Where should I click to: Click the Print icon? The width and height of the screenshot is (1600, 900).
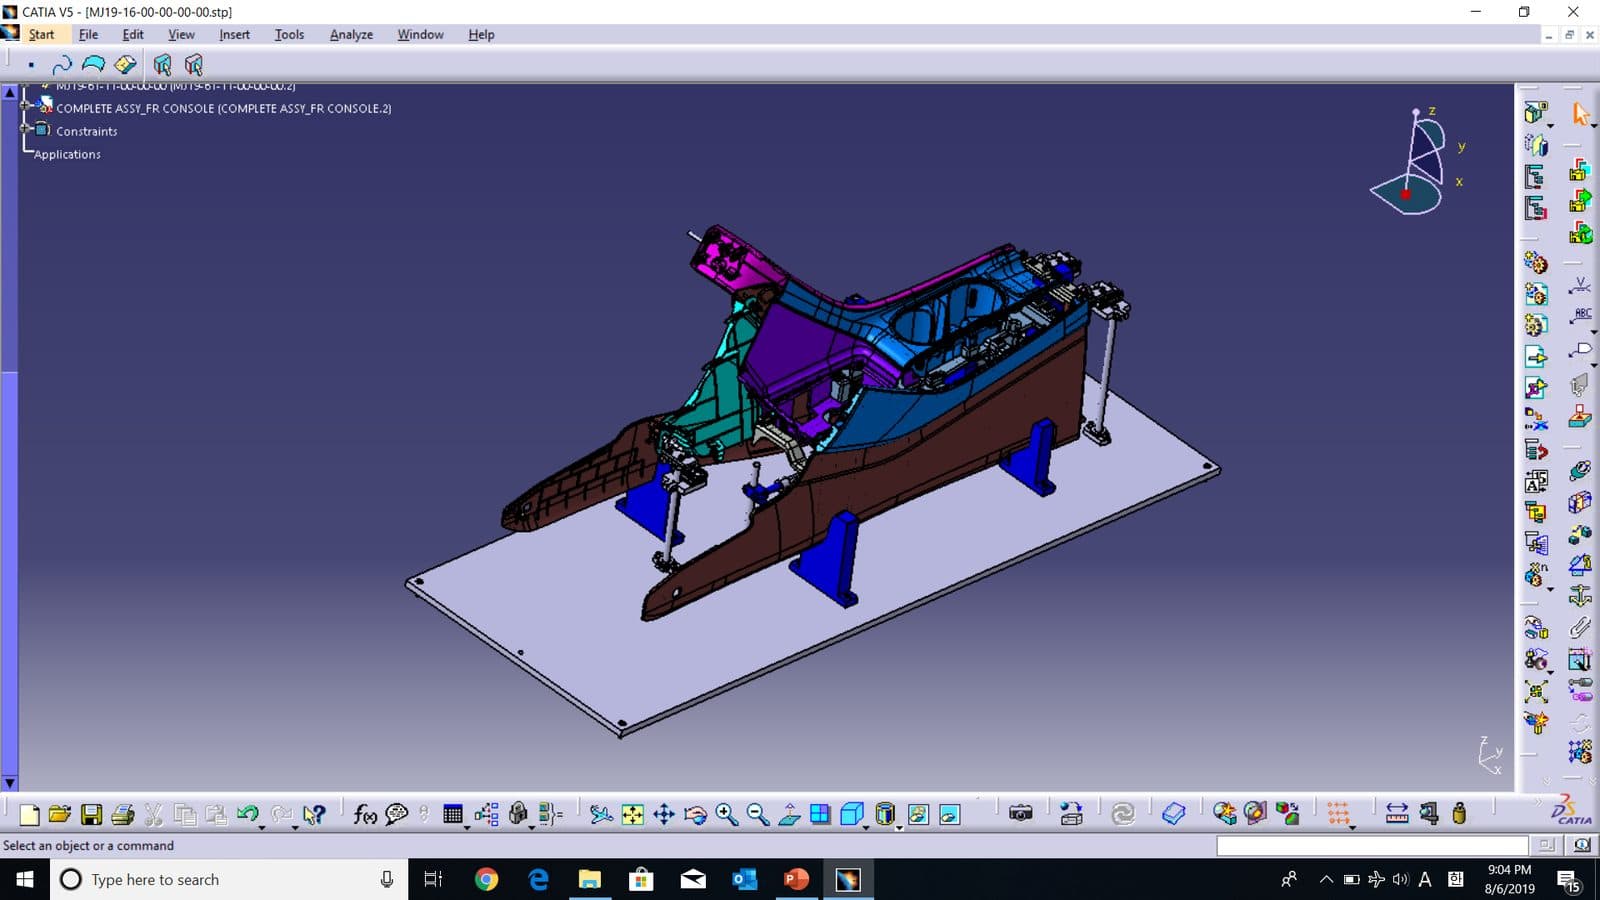123,815
